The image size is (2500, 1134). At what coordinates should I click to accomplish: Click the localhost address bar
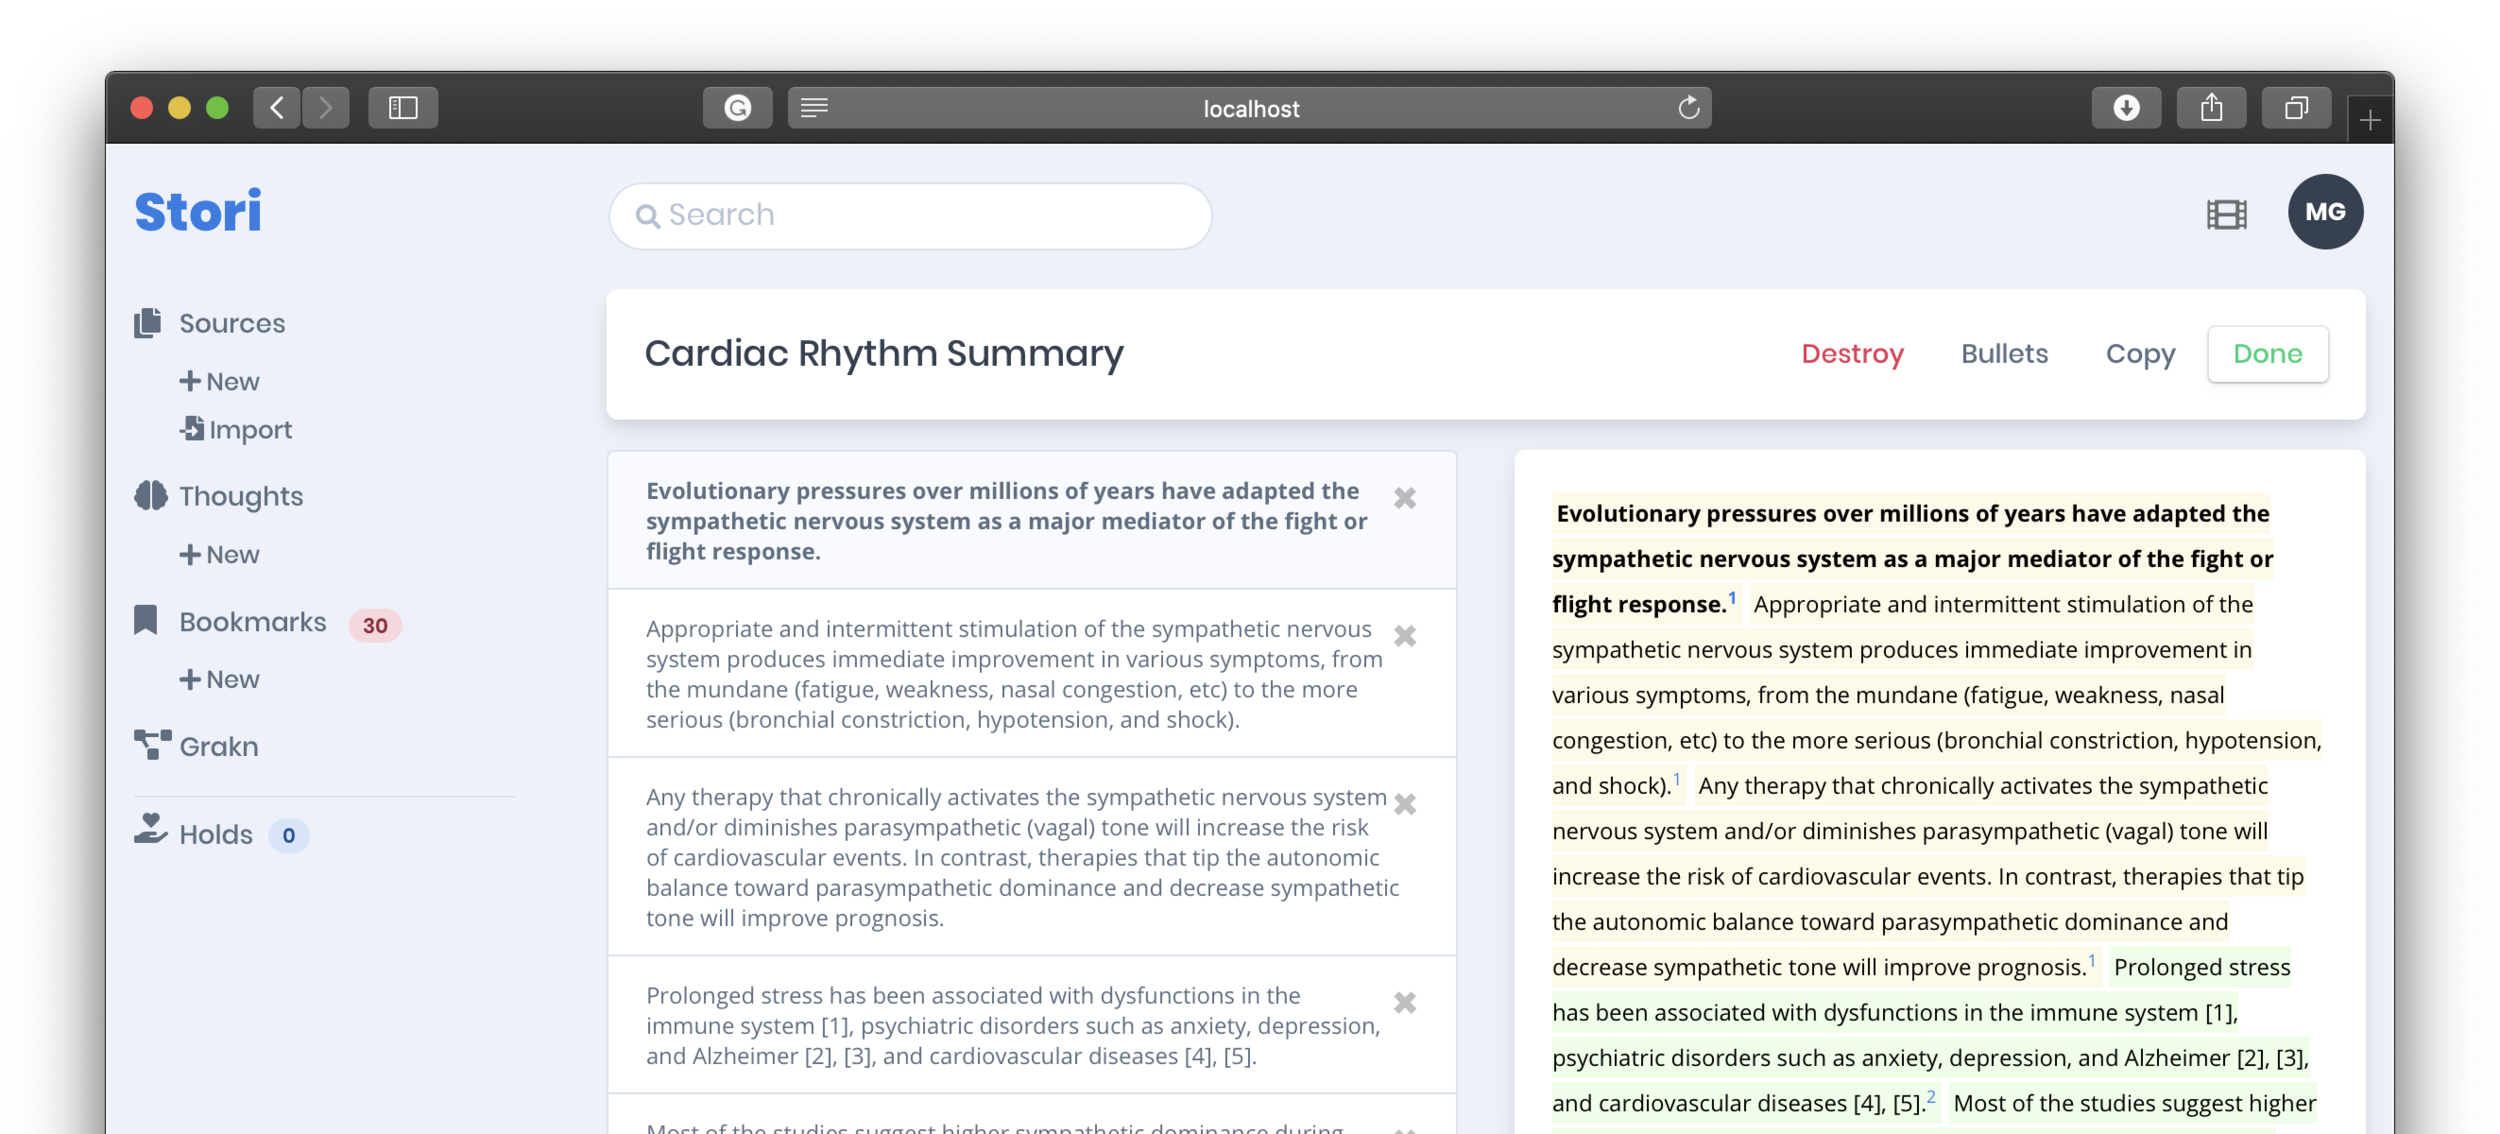[1250, 108]
